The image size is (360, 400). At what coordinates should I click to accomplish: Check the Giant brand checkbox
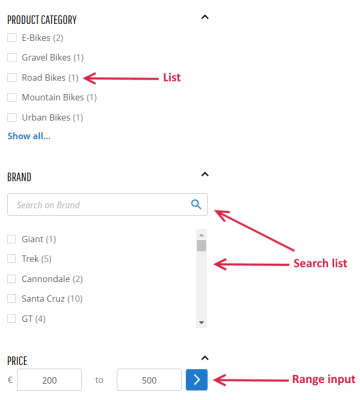tap(12, 239)
